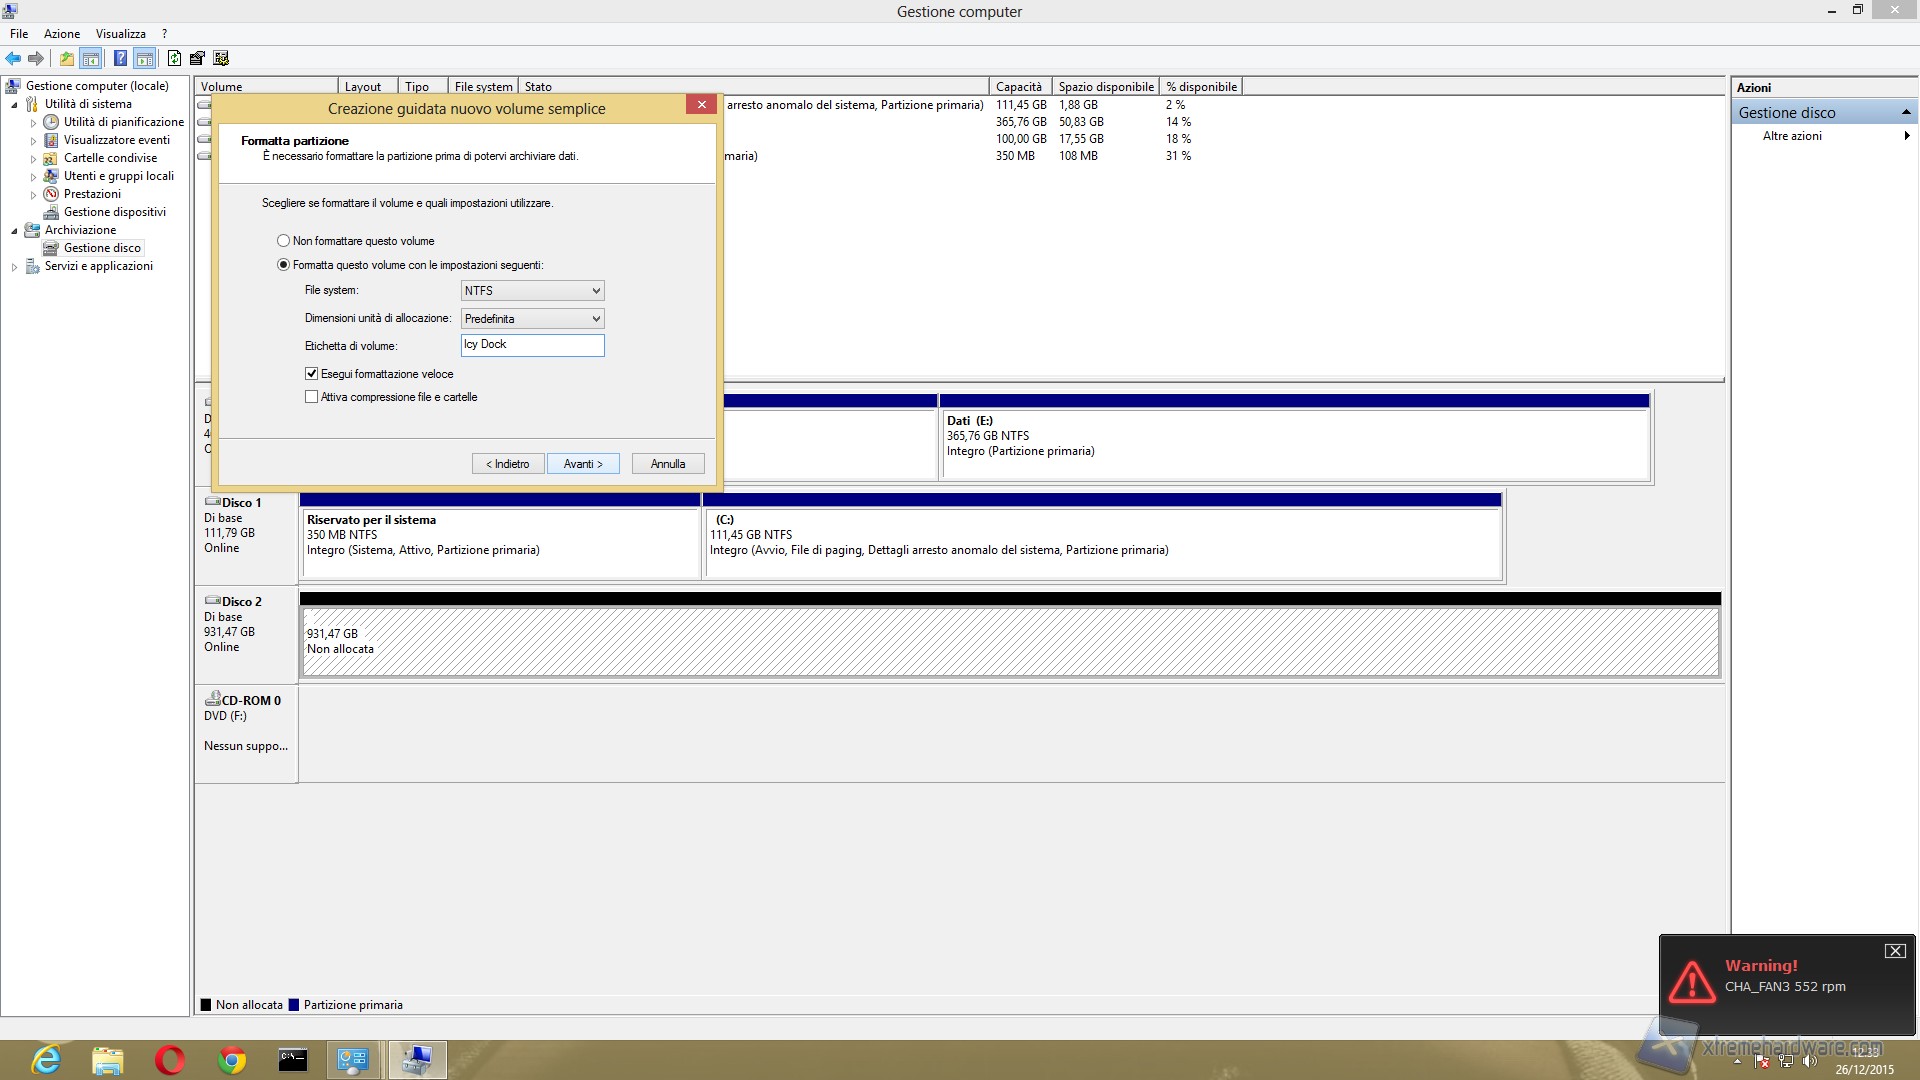Viewport: 1920px width, 1080px height.
Task: Select 'Non formattare questo volume' option
Action: (x=284, y=241)
